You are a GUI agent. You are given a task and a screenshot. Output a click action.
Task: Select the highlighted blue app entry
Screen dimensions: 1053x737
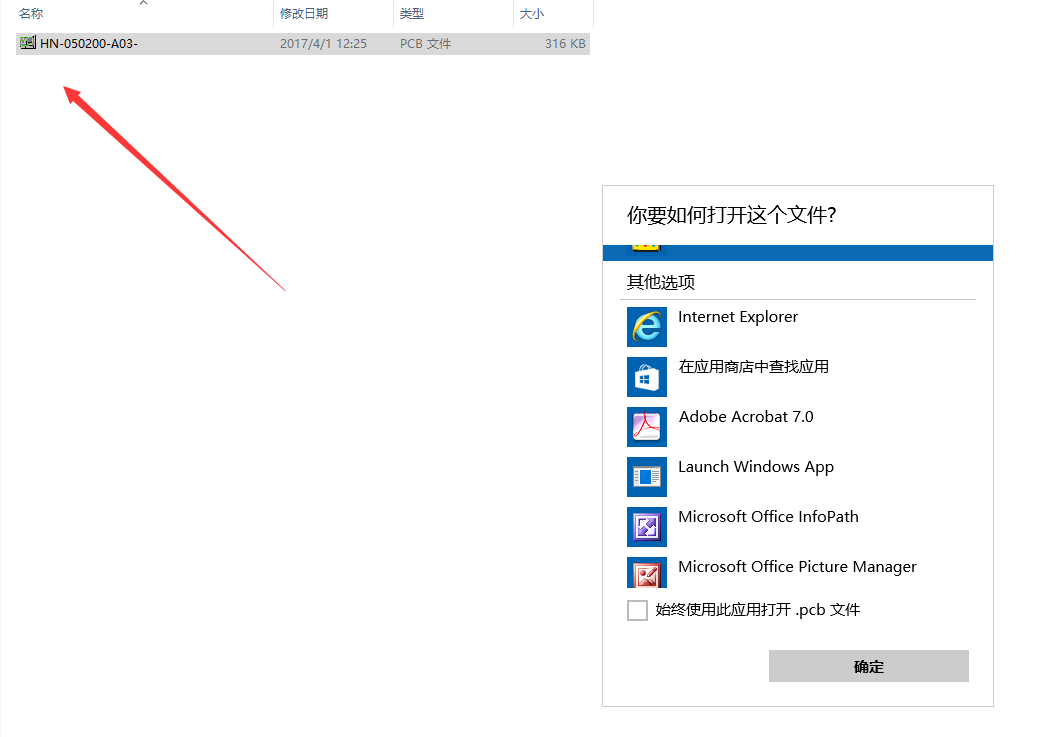point(798,253)
